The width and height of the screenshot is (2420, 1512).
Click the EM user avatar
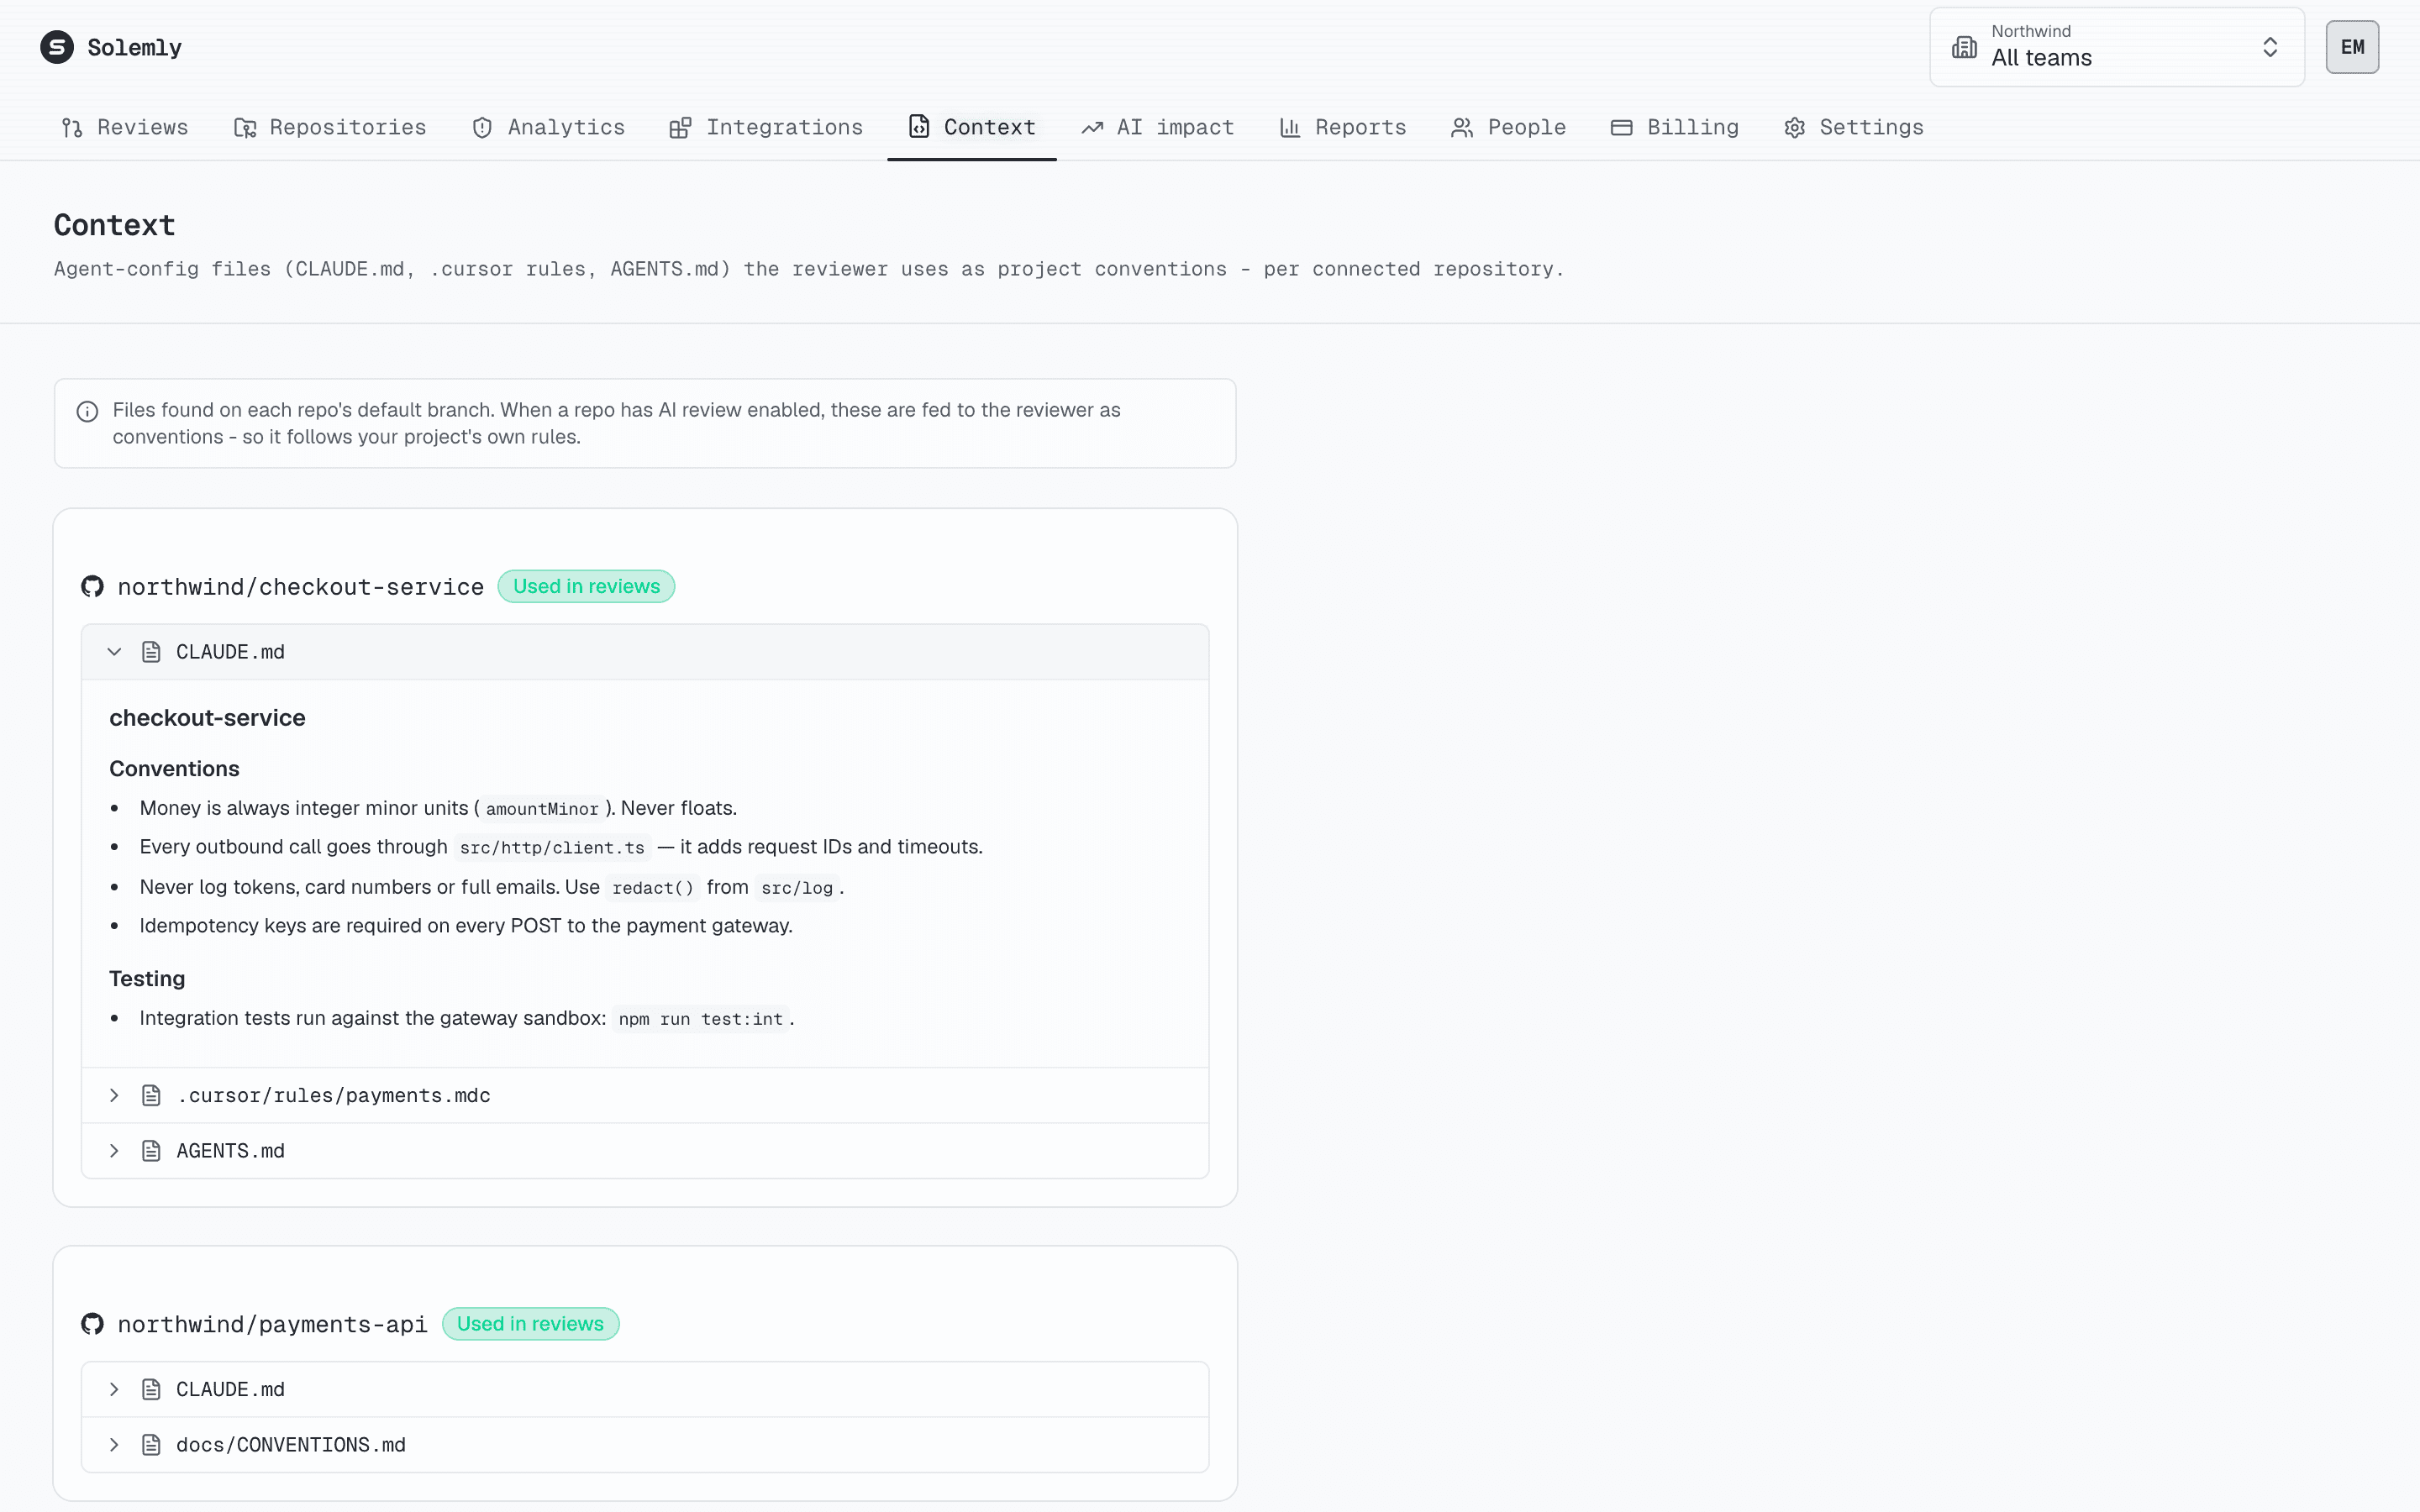pyautogui.click(x=2352, y=47)
